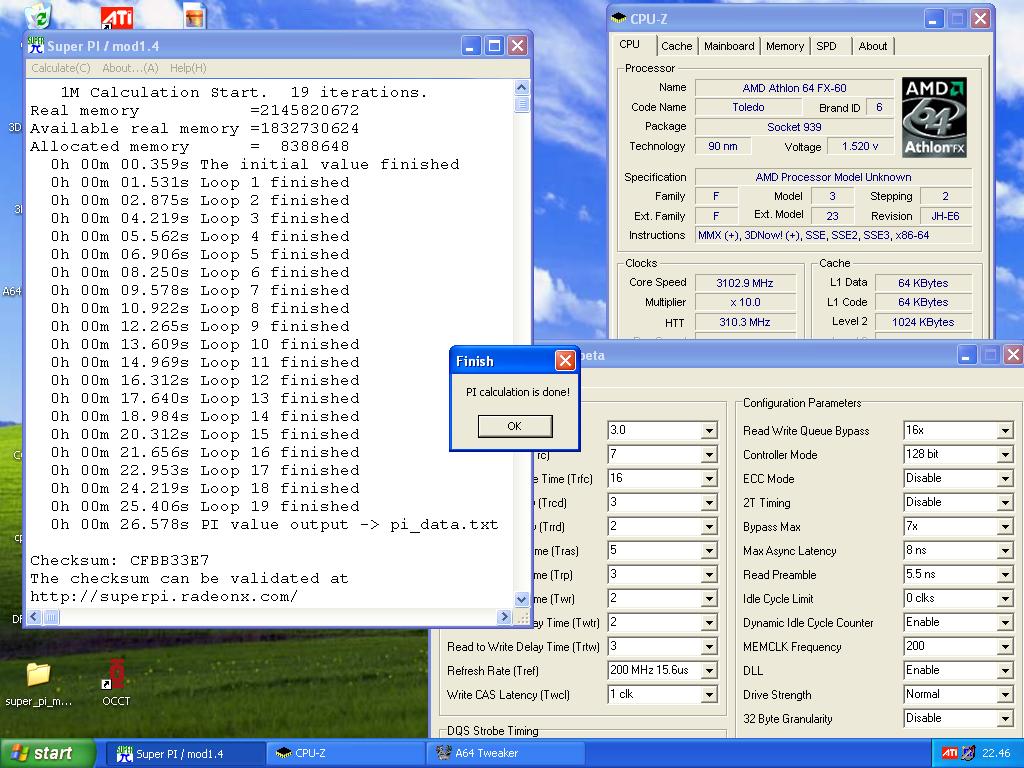Switch to CPU-Z from the taskbar
This screenshot has height=768, width=1024.
coord(347,754)
